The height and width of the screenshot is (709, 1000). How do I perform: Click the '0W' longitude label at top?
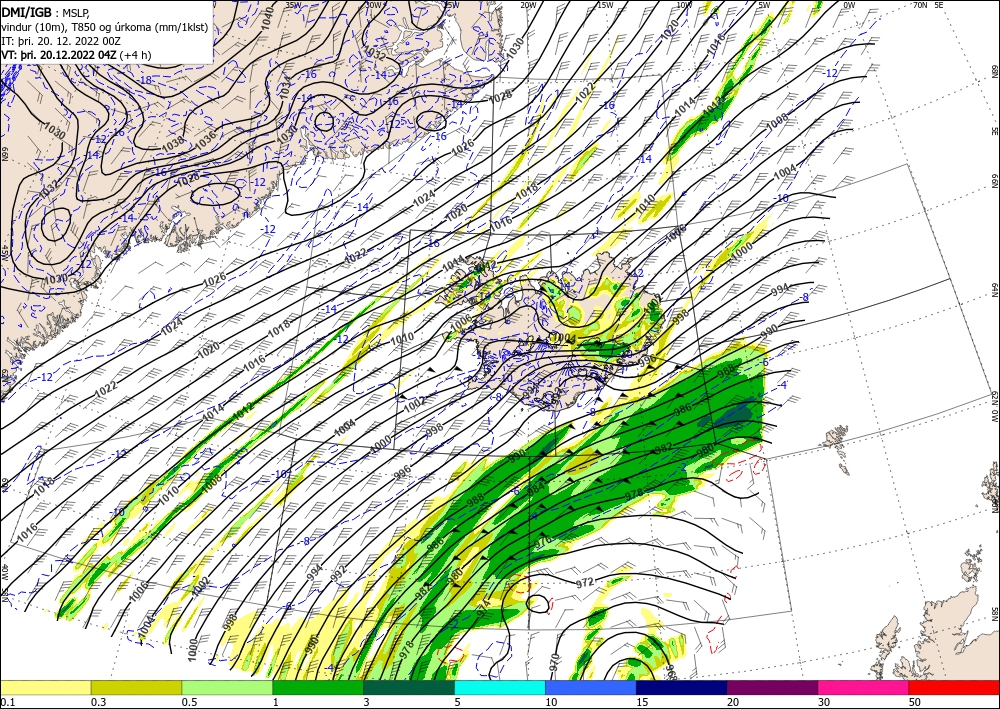tap(849, 4)
